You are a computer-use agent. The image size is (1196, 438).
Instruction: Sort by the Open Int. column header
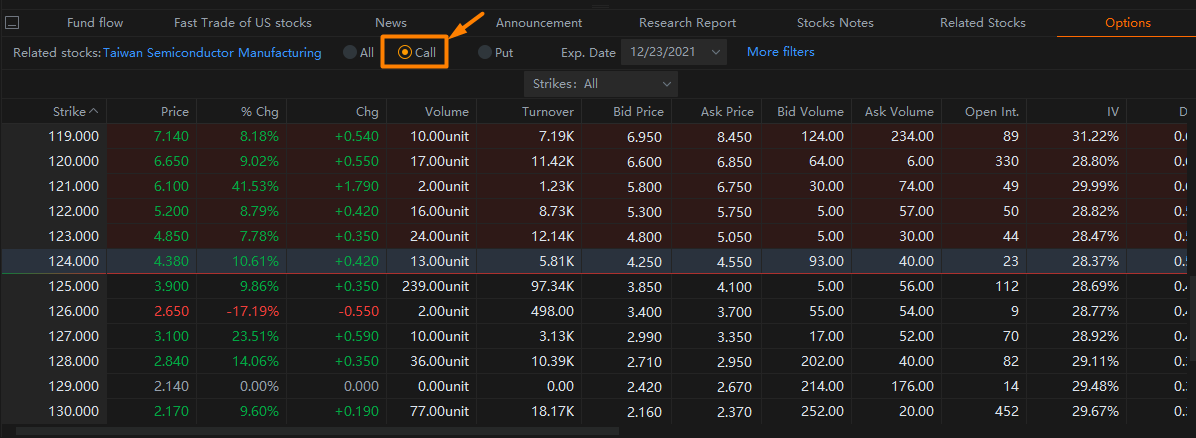point(992,111)
